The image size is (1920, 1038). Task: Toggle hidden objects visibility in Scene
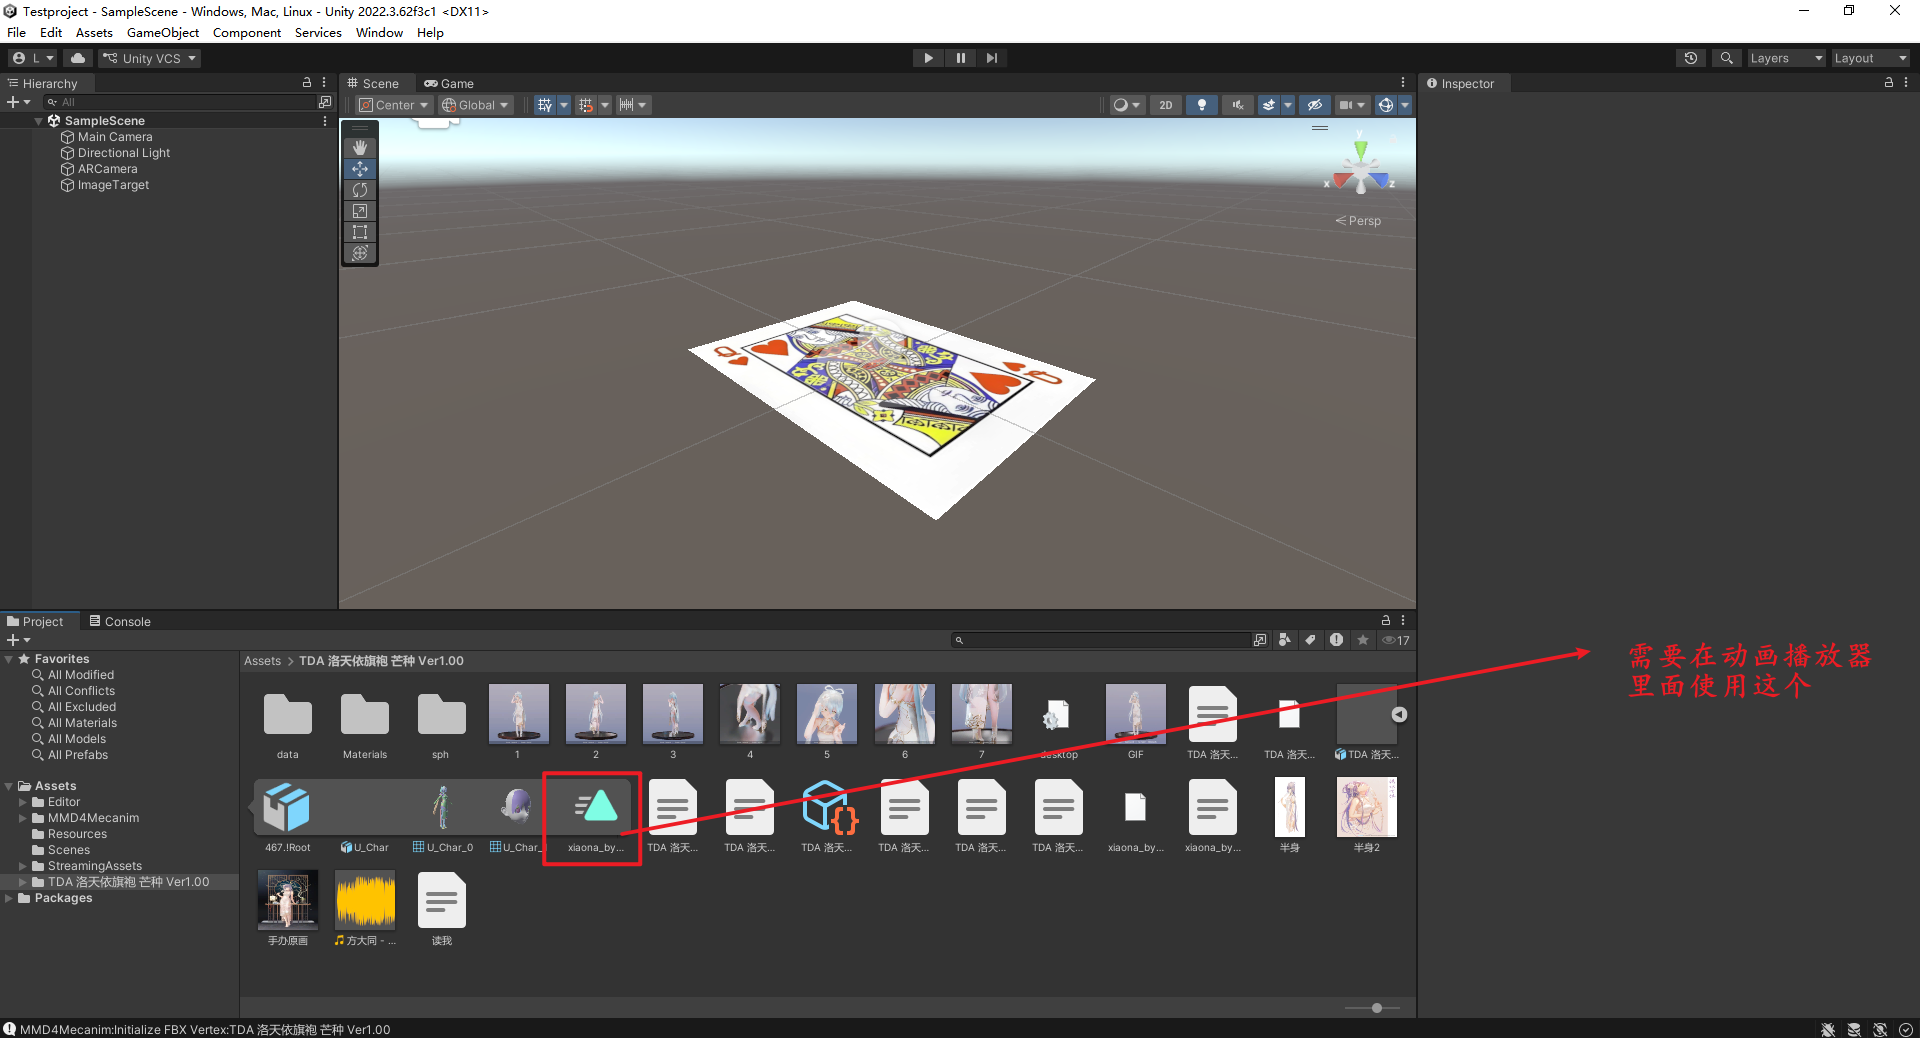[1315, 105]
